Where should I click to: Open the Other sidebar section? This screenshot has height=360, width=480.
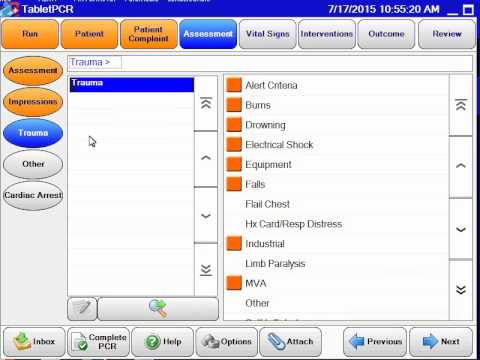coord(33,164)
